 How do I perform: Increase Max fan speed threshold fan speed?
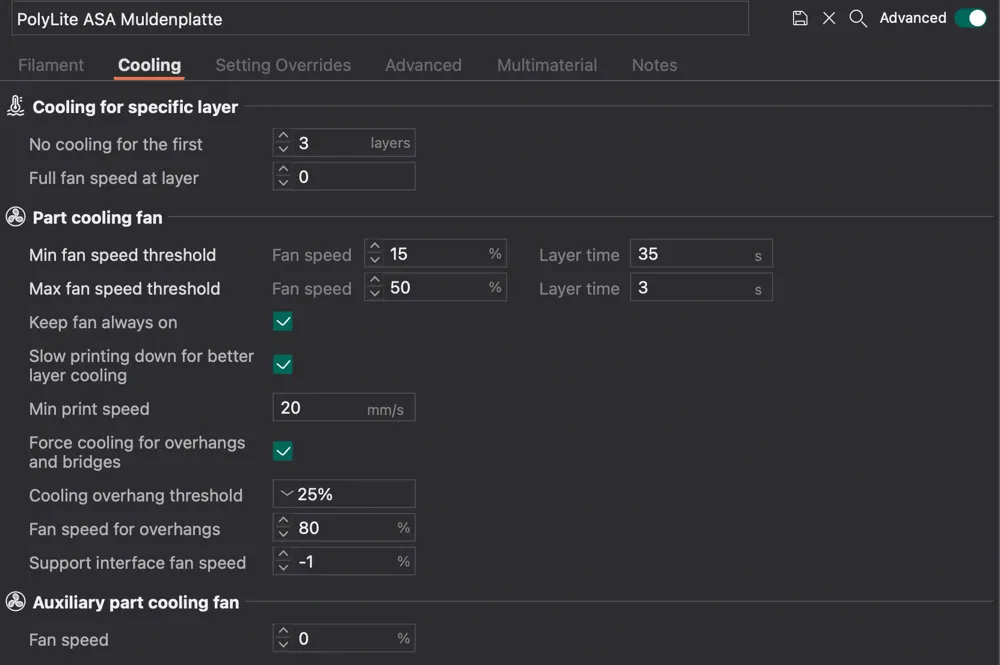[375, 281]
